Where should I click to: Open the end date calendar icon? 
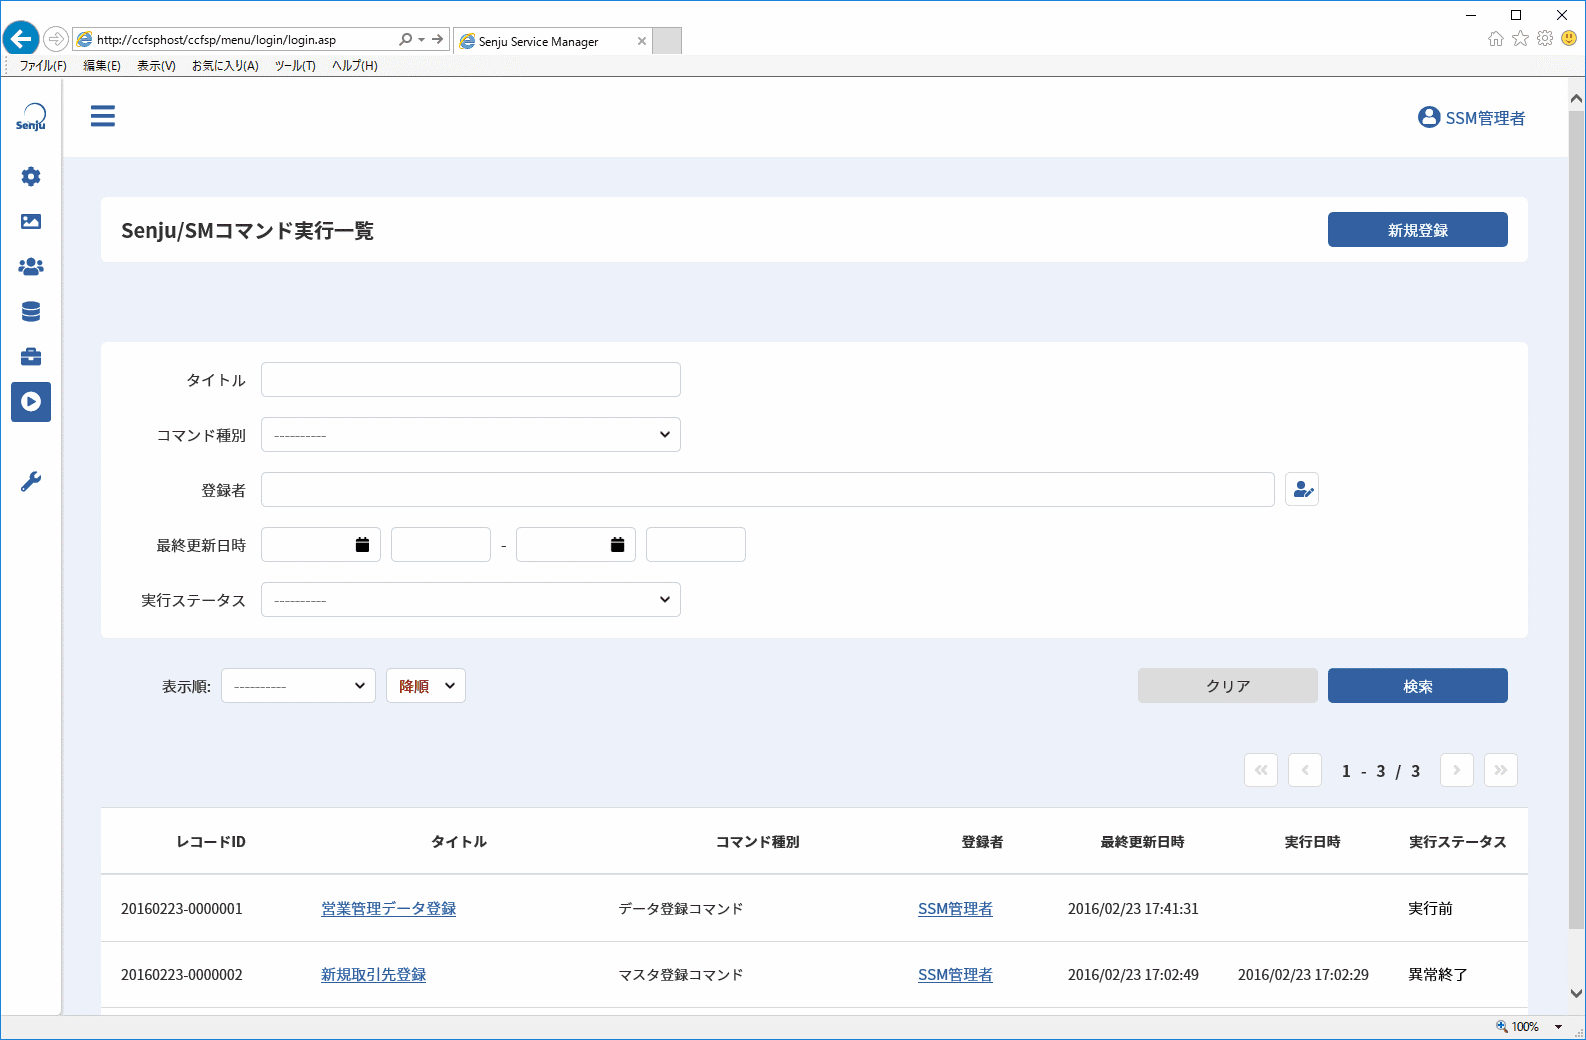tap(617, 545)
